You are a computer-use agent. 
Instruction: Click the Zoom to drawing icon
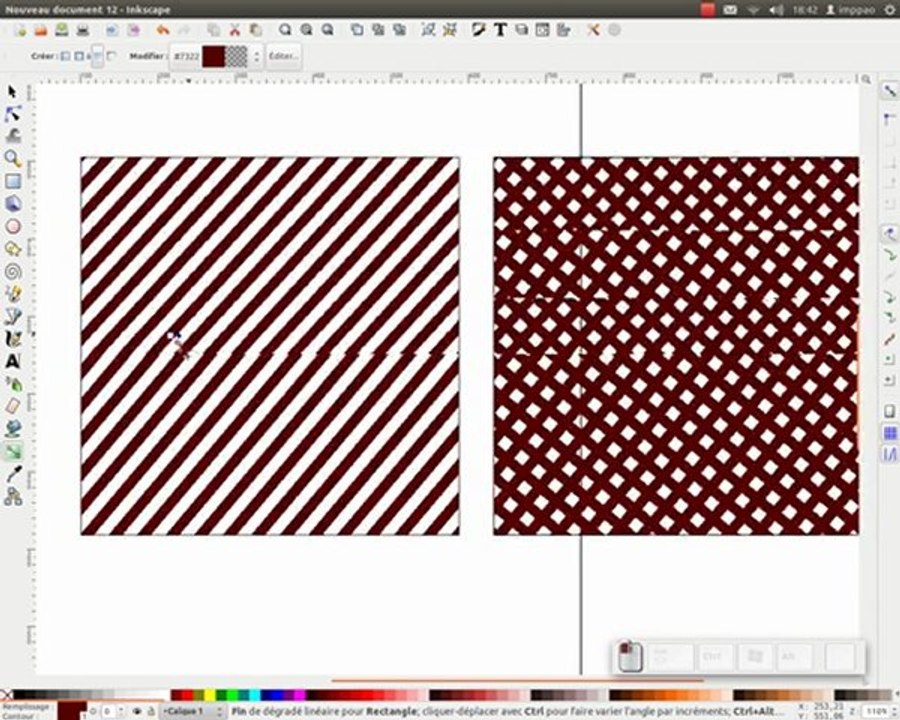click(x=307, y=30)
